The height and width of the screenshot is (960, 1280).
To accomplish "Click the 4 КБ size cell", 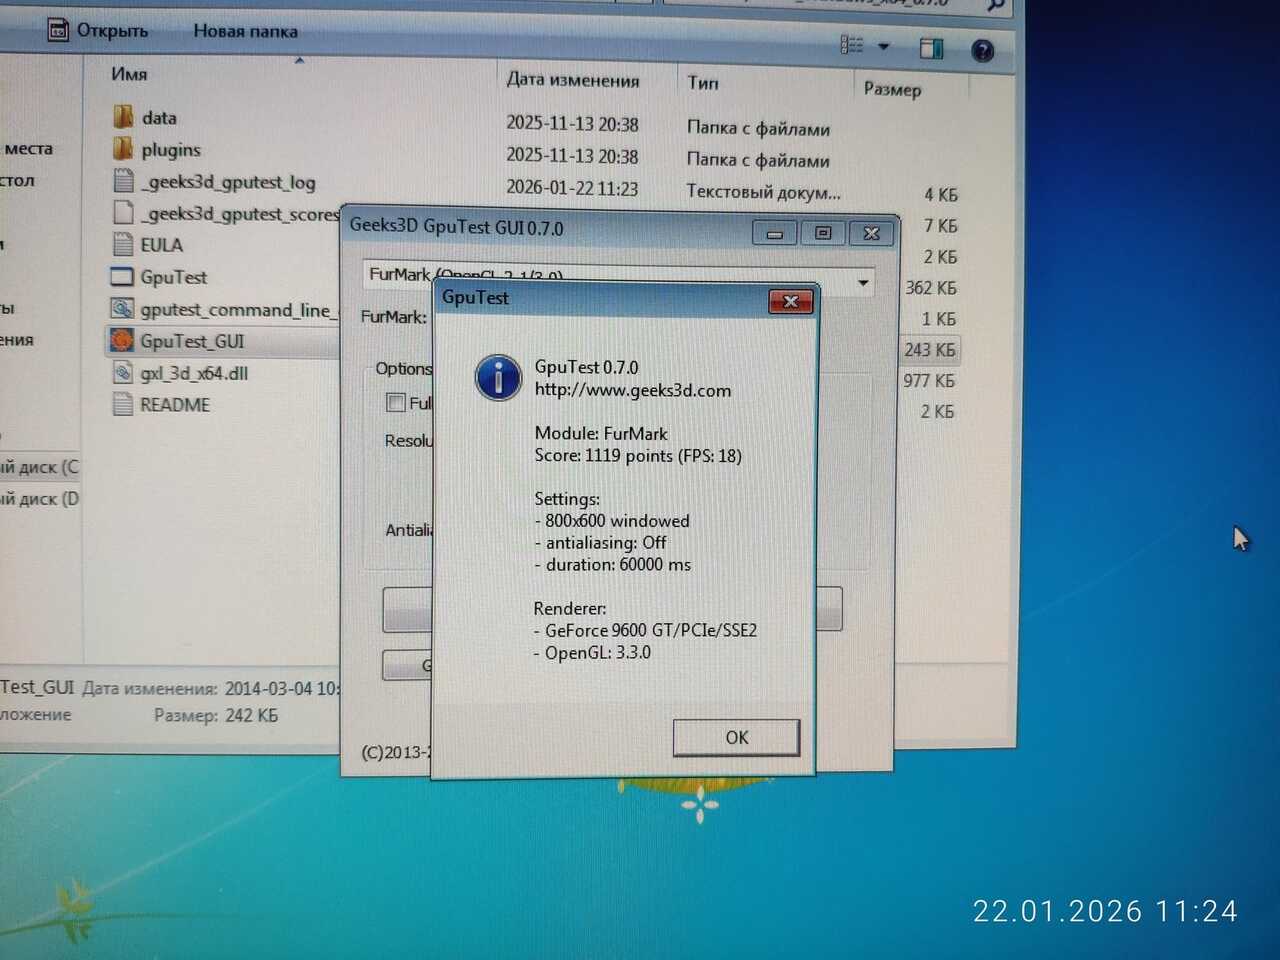I will point(941,195).
